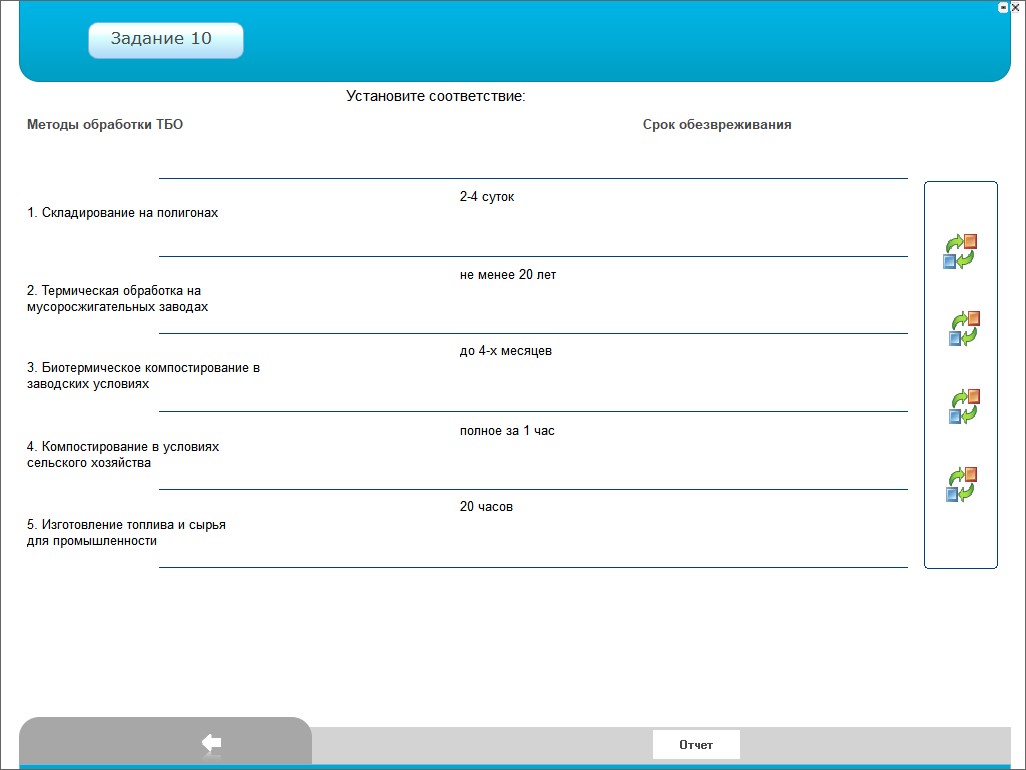Click item '5. Изготовление топлива и сырья'
1026x770 pixels.
coord(126,532)
